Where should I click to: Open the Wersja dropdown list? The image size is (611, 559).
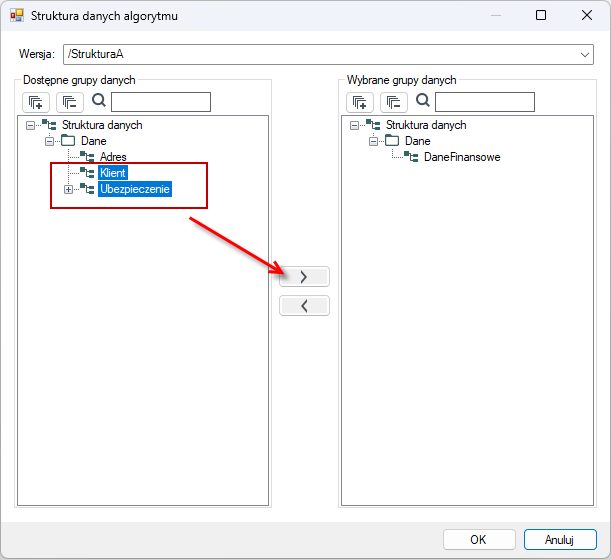pos(585,55)
